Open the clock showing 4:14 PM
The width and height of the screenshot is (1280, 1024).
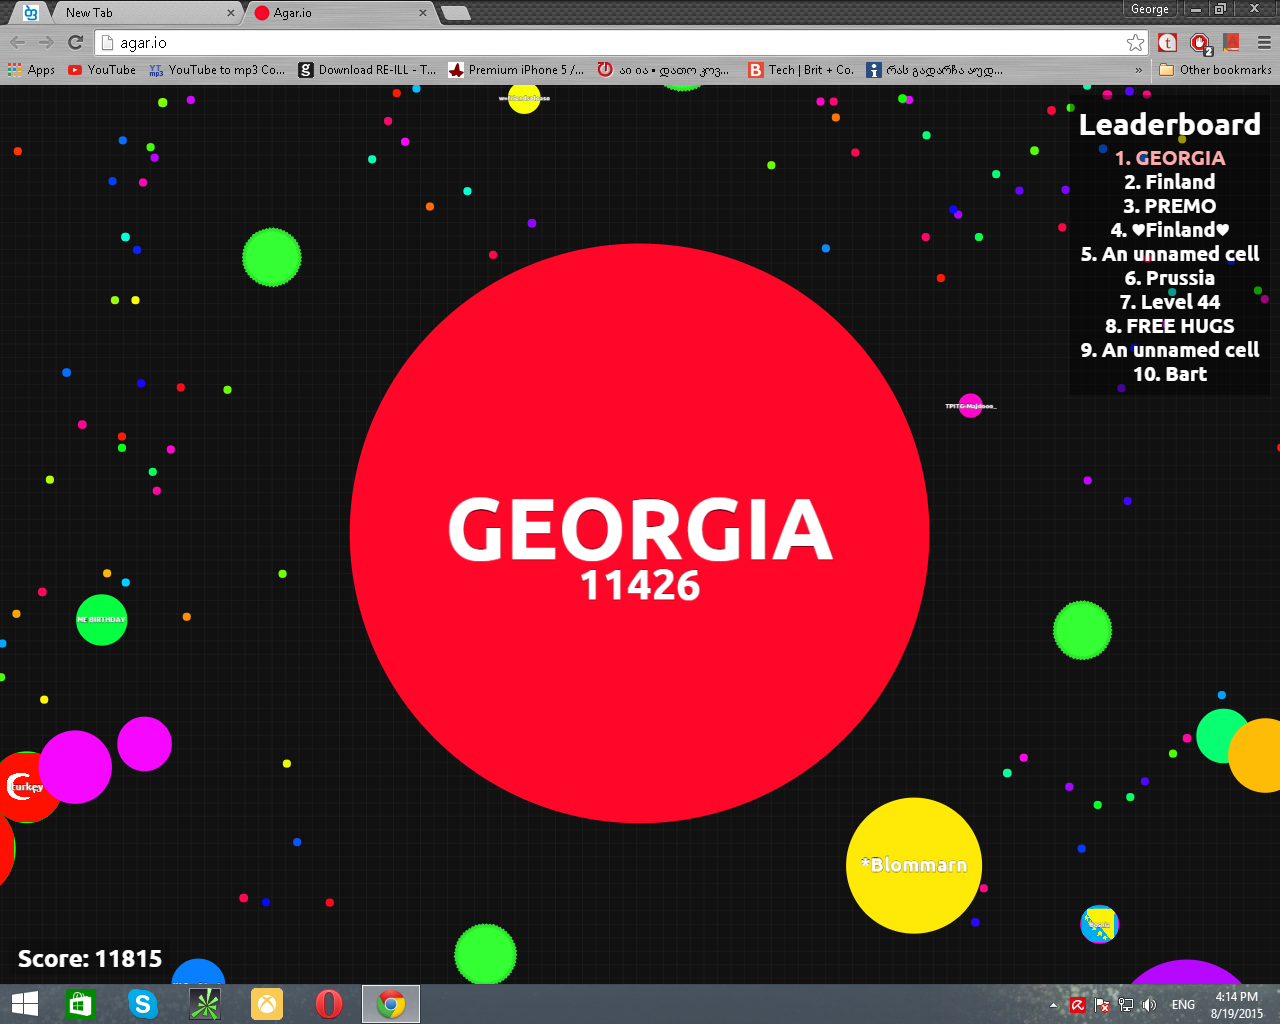coord(1237,1004)
